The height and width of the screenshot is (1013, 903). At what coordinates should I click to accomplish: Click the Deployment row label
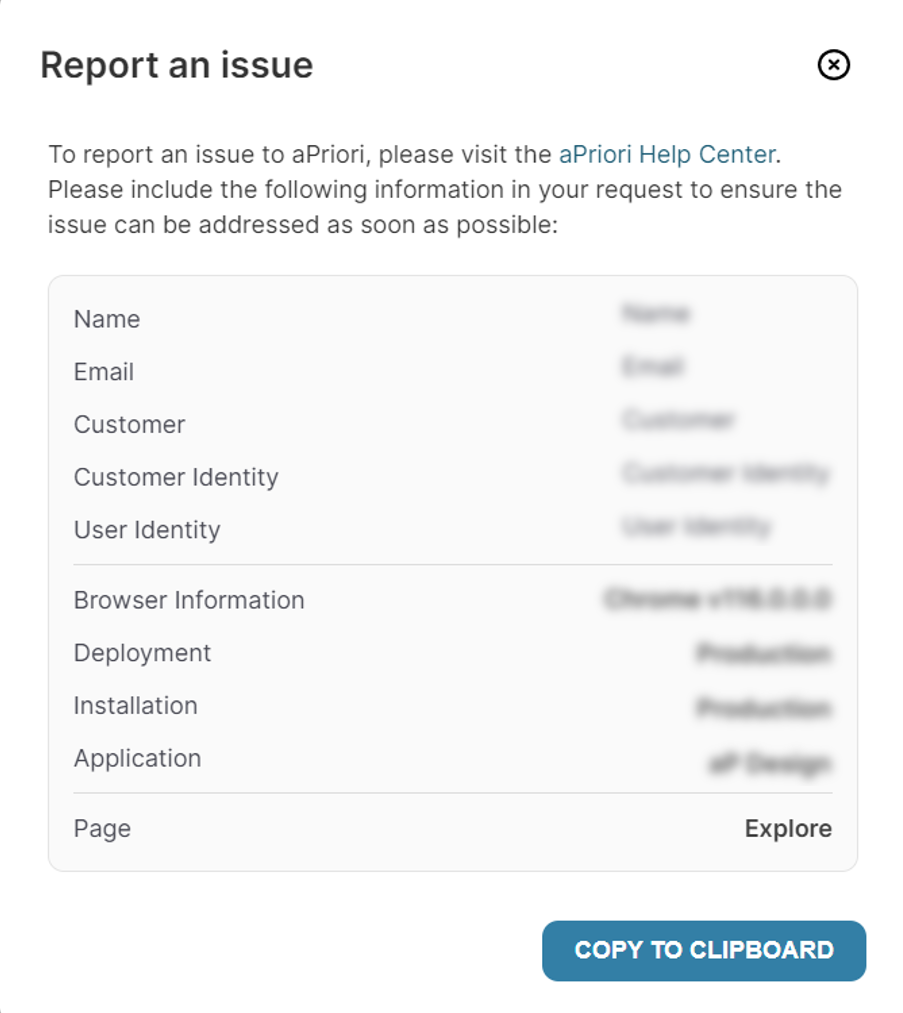coord(142,653)
